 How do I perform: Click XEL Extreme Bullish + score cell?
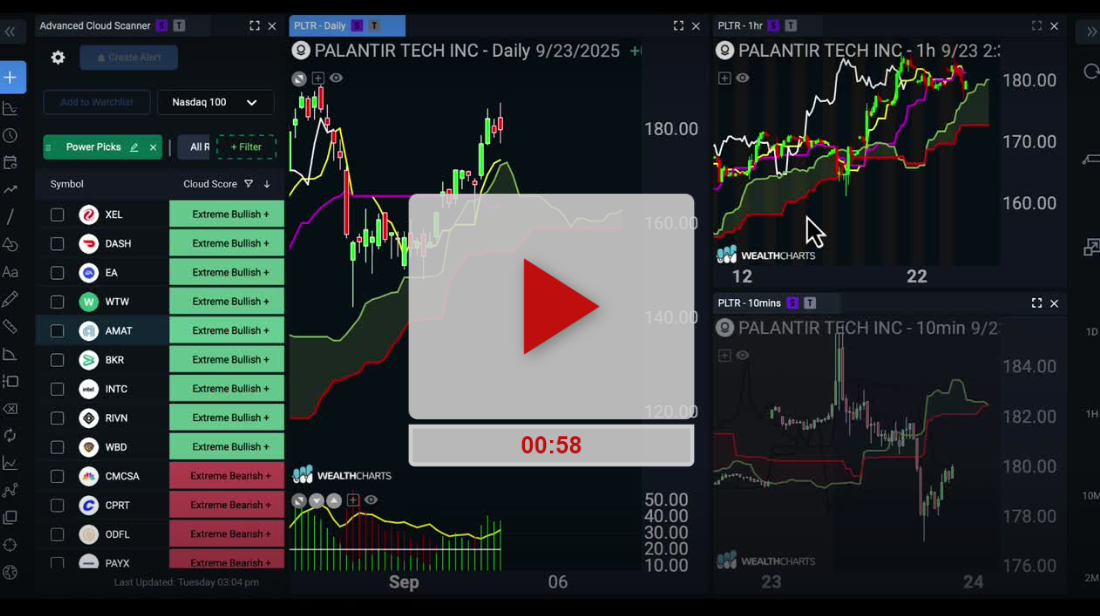pyautogui.click(x=227, y=214)
